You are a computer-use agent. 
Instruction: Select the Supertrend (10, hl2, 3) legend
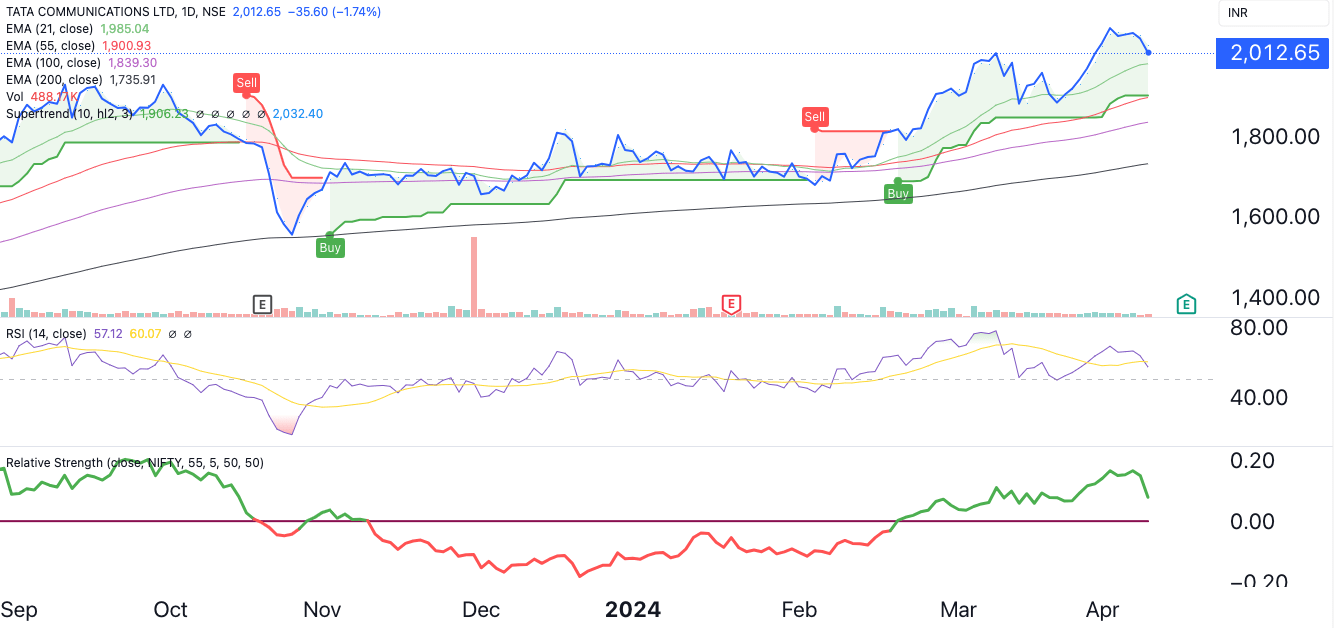coord(68,114)
